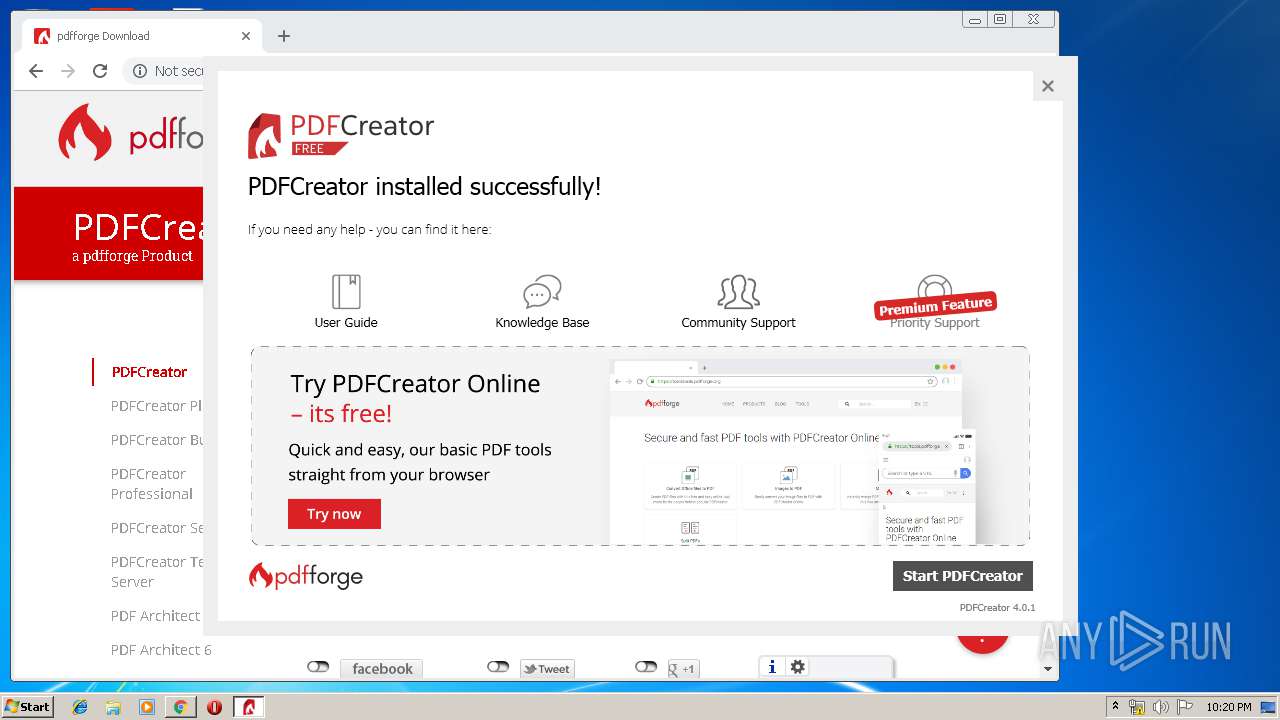Click the volume speaker tray icon
This screenshot has width=1280, height=720.
tap(1160, 707)
